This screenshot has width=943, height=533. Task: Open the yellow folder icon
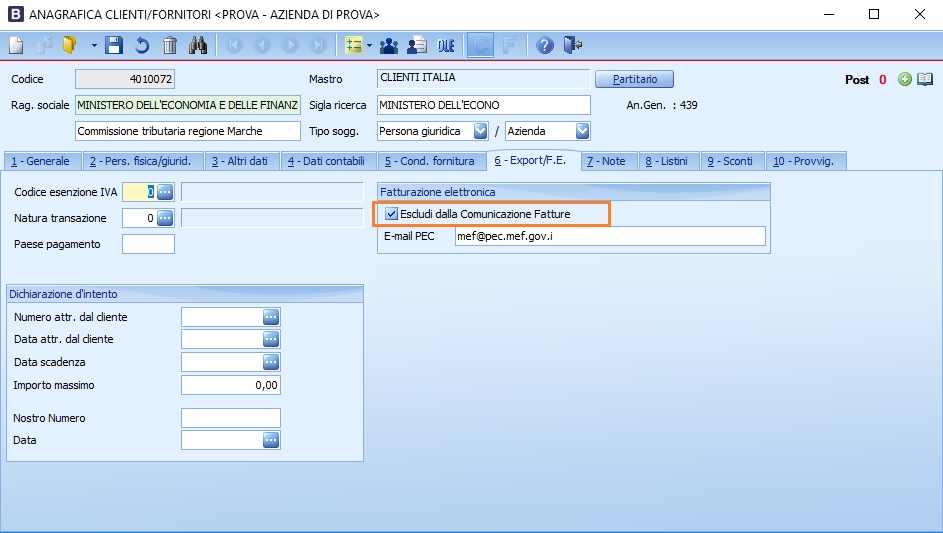point(70,45)
